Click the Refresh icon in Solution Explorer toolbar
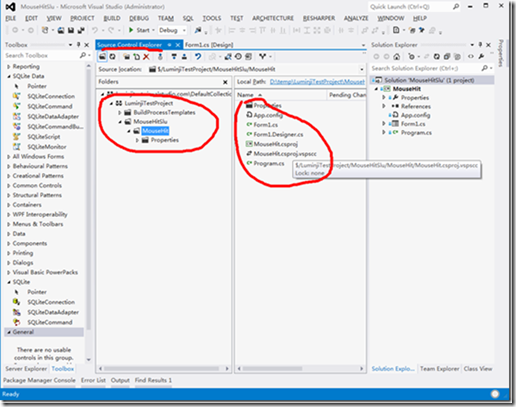 click(437, 57)
